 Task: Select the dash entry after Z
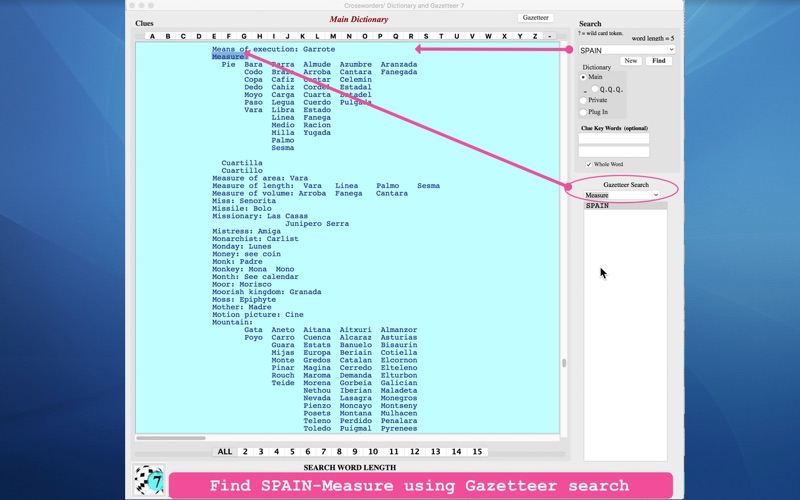[549, 36]
